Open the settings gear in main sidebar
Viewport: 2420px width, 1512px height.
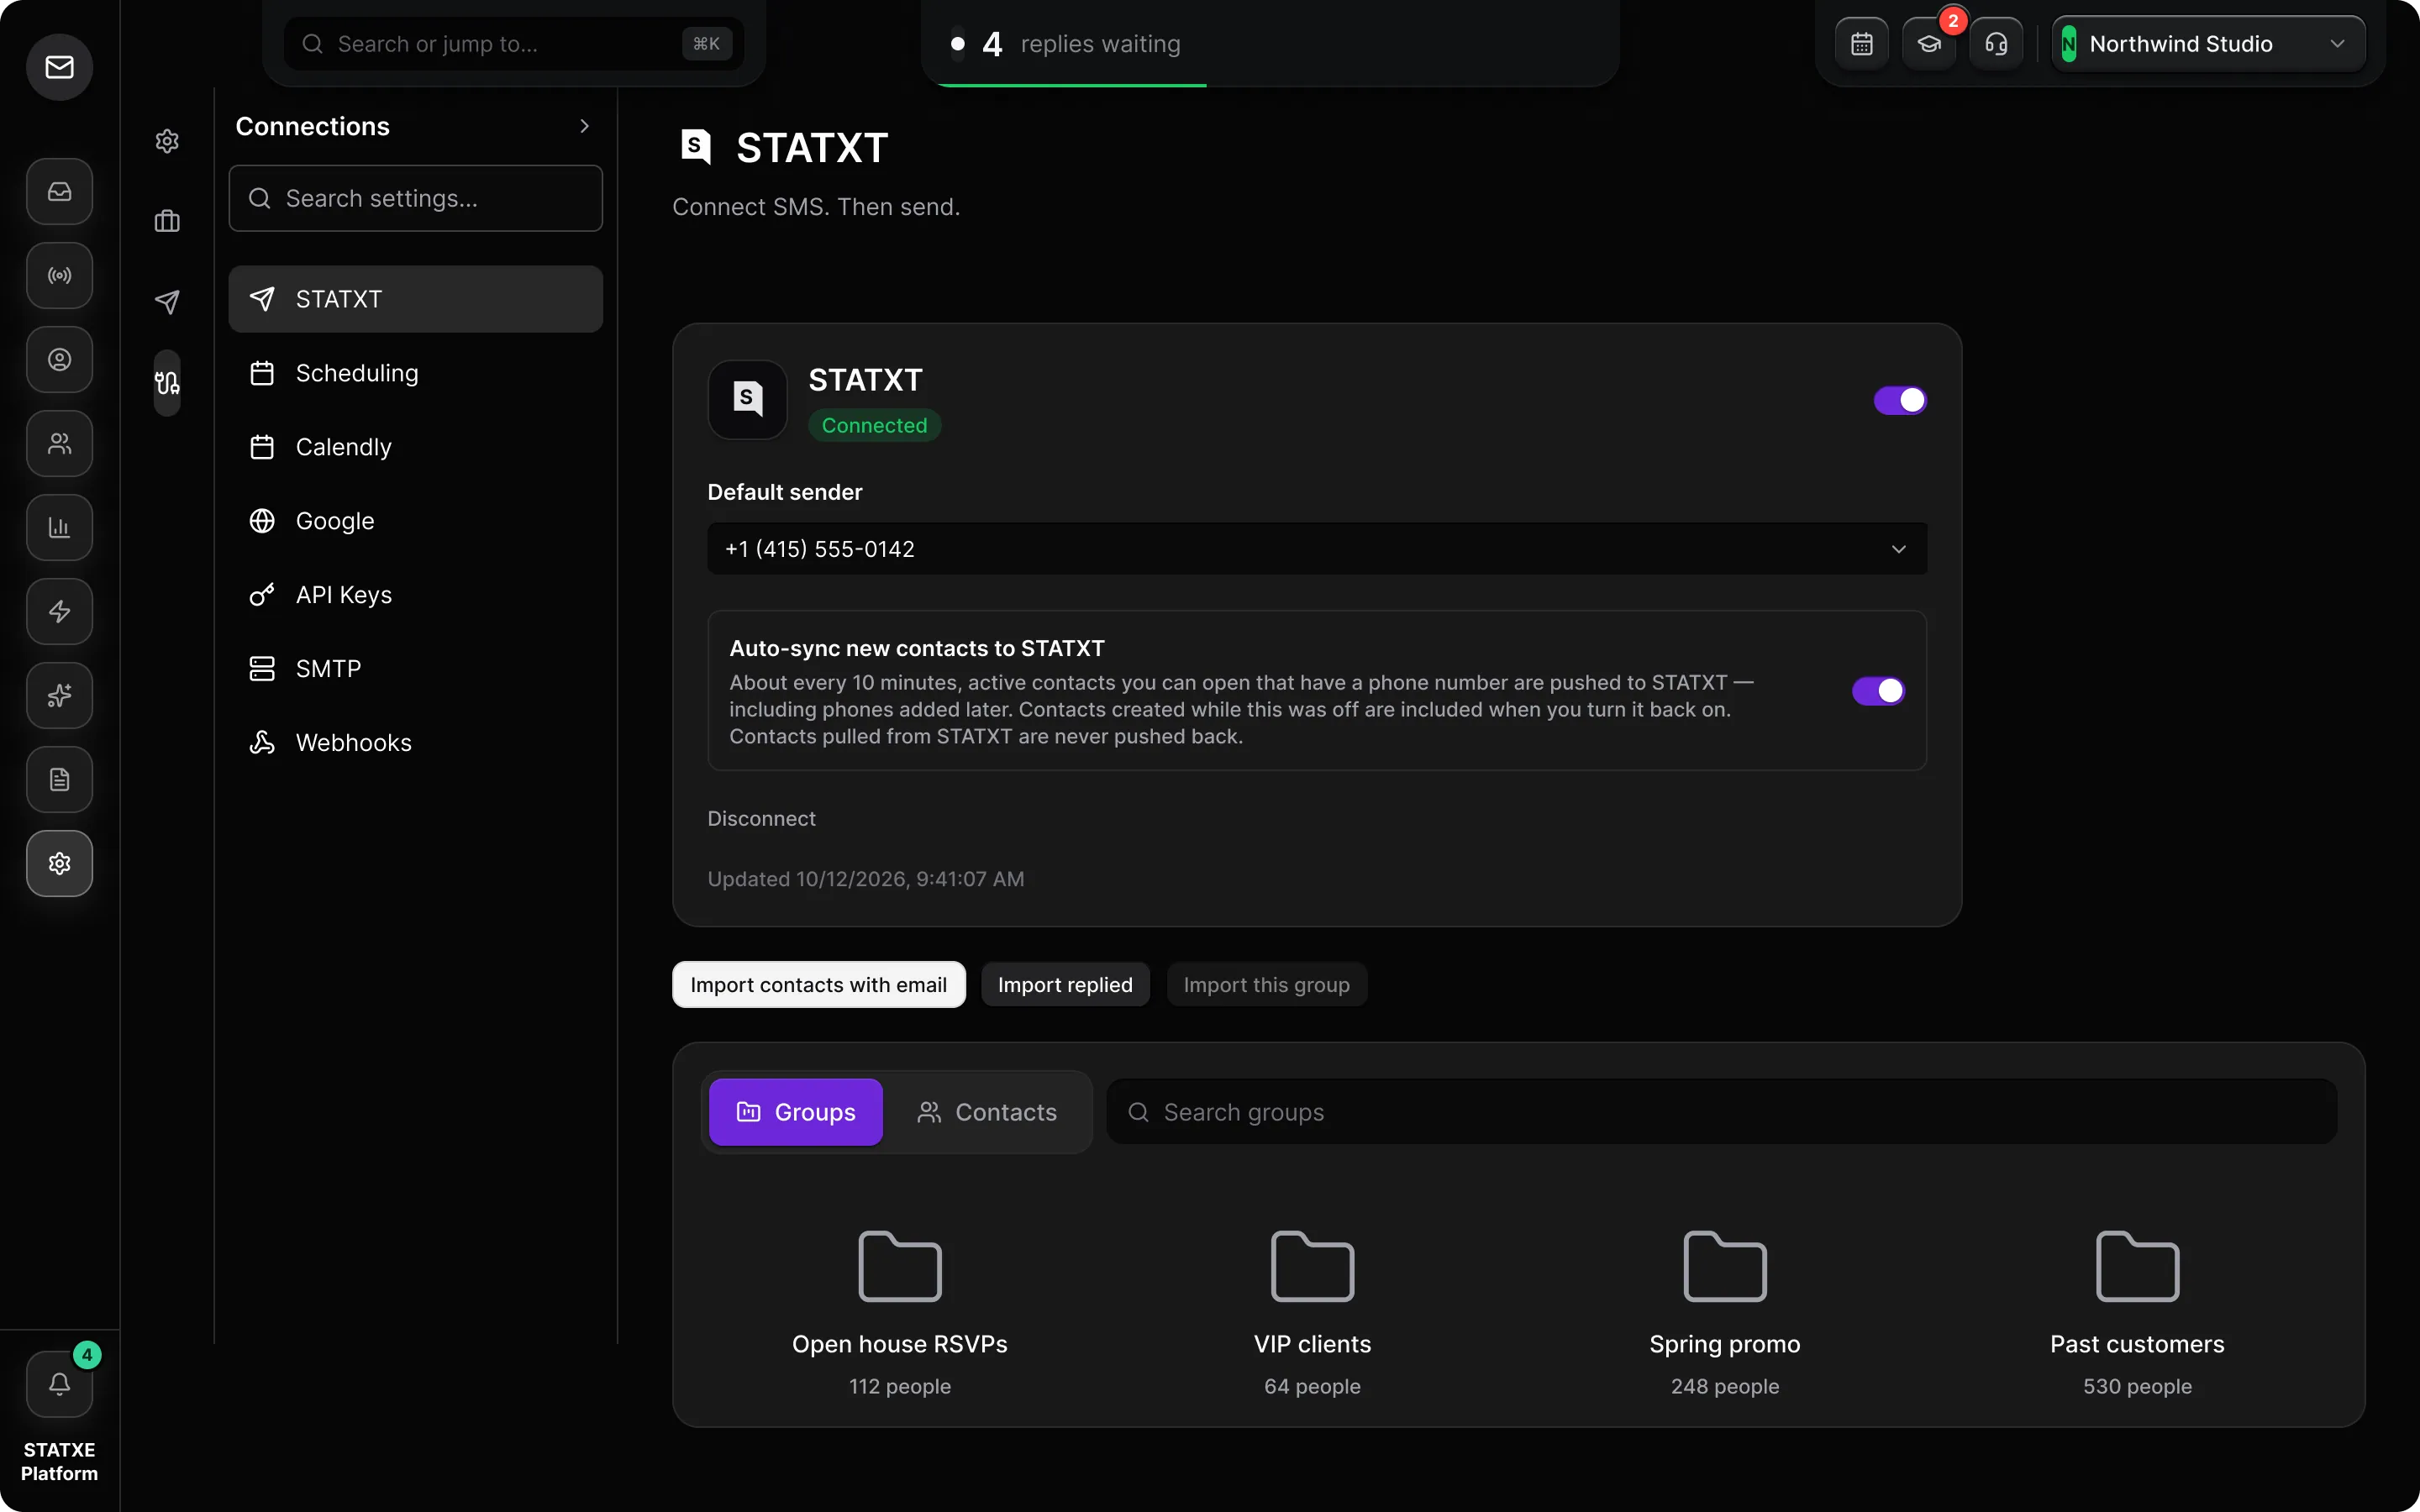pyautogui.click(x=59, y=863)
